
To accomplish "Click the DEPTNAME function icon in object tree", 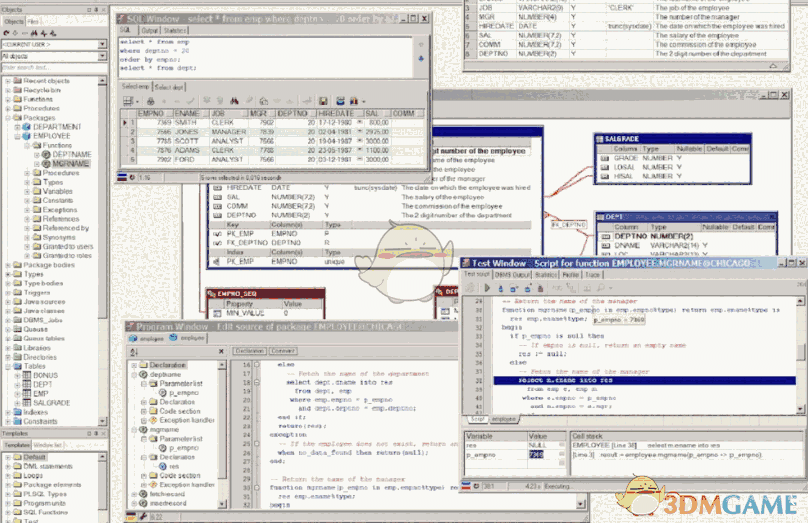I will tap(46, 155).
